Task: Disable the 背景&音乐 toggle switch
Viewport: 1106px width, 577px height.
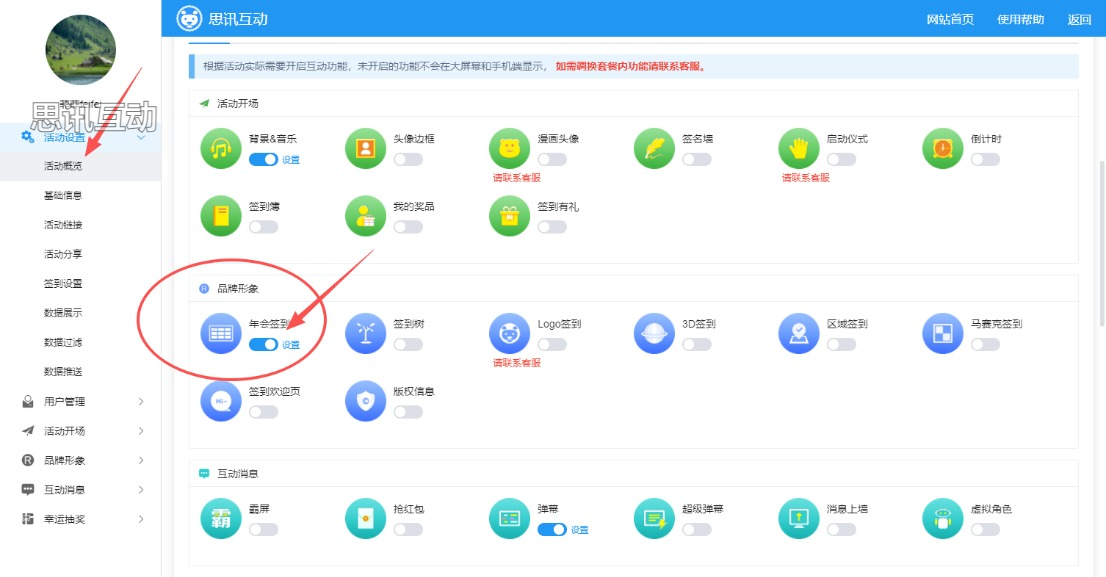Action: (x=263, y=160)
